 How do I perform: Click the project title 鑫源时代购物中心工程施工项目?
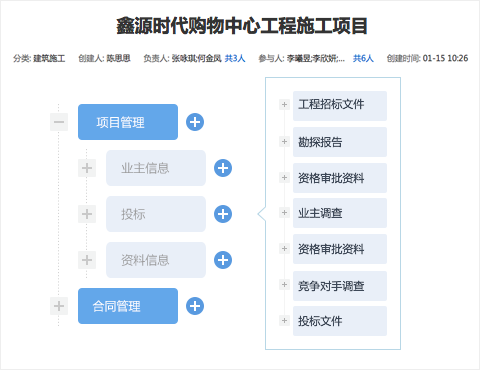tap(242, 26)
